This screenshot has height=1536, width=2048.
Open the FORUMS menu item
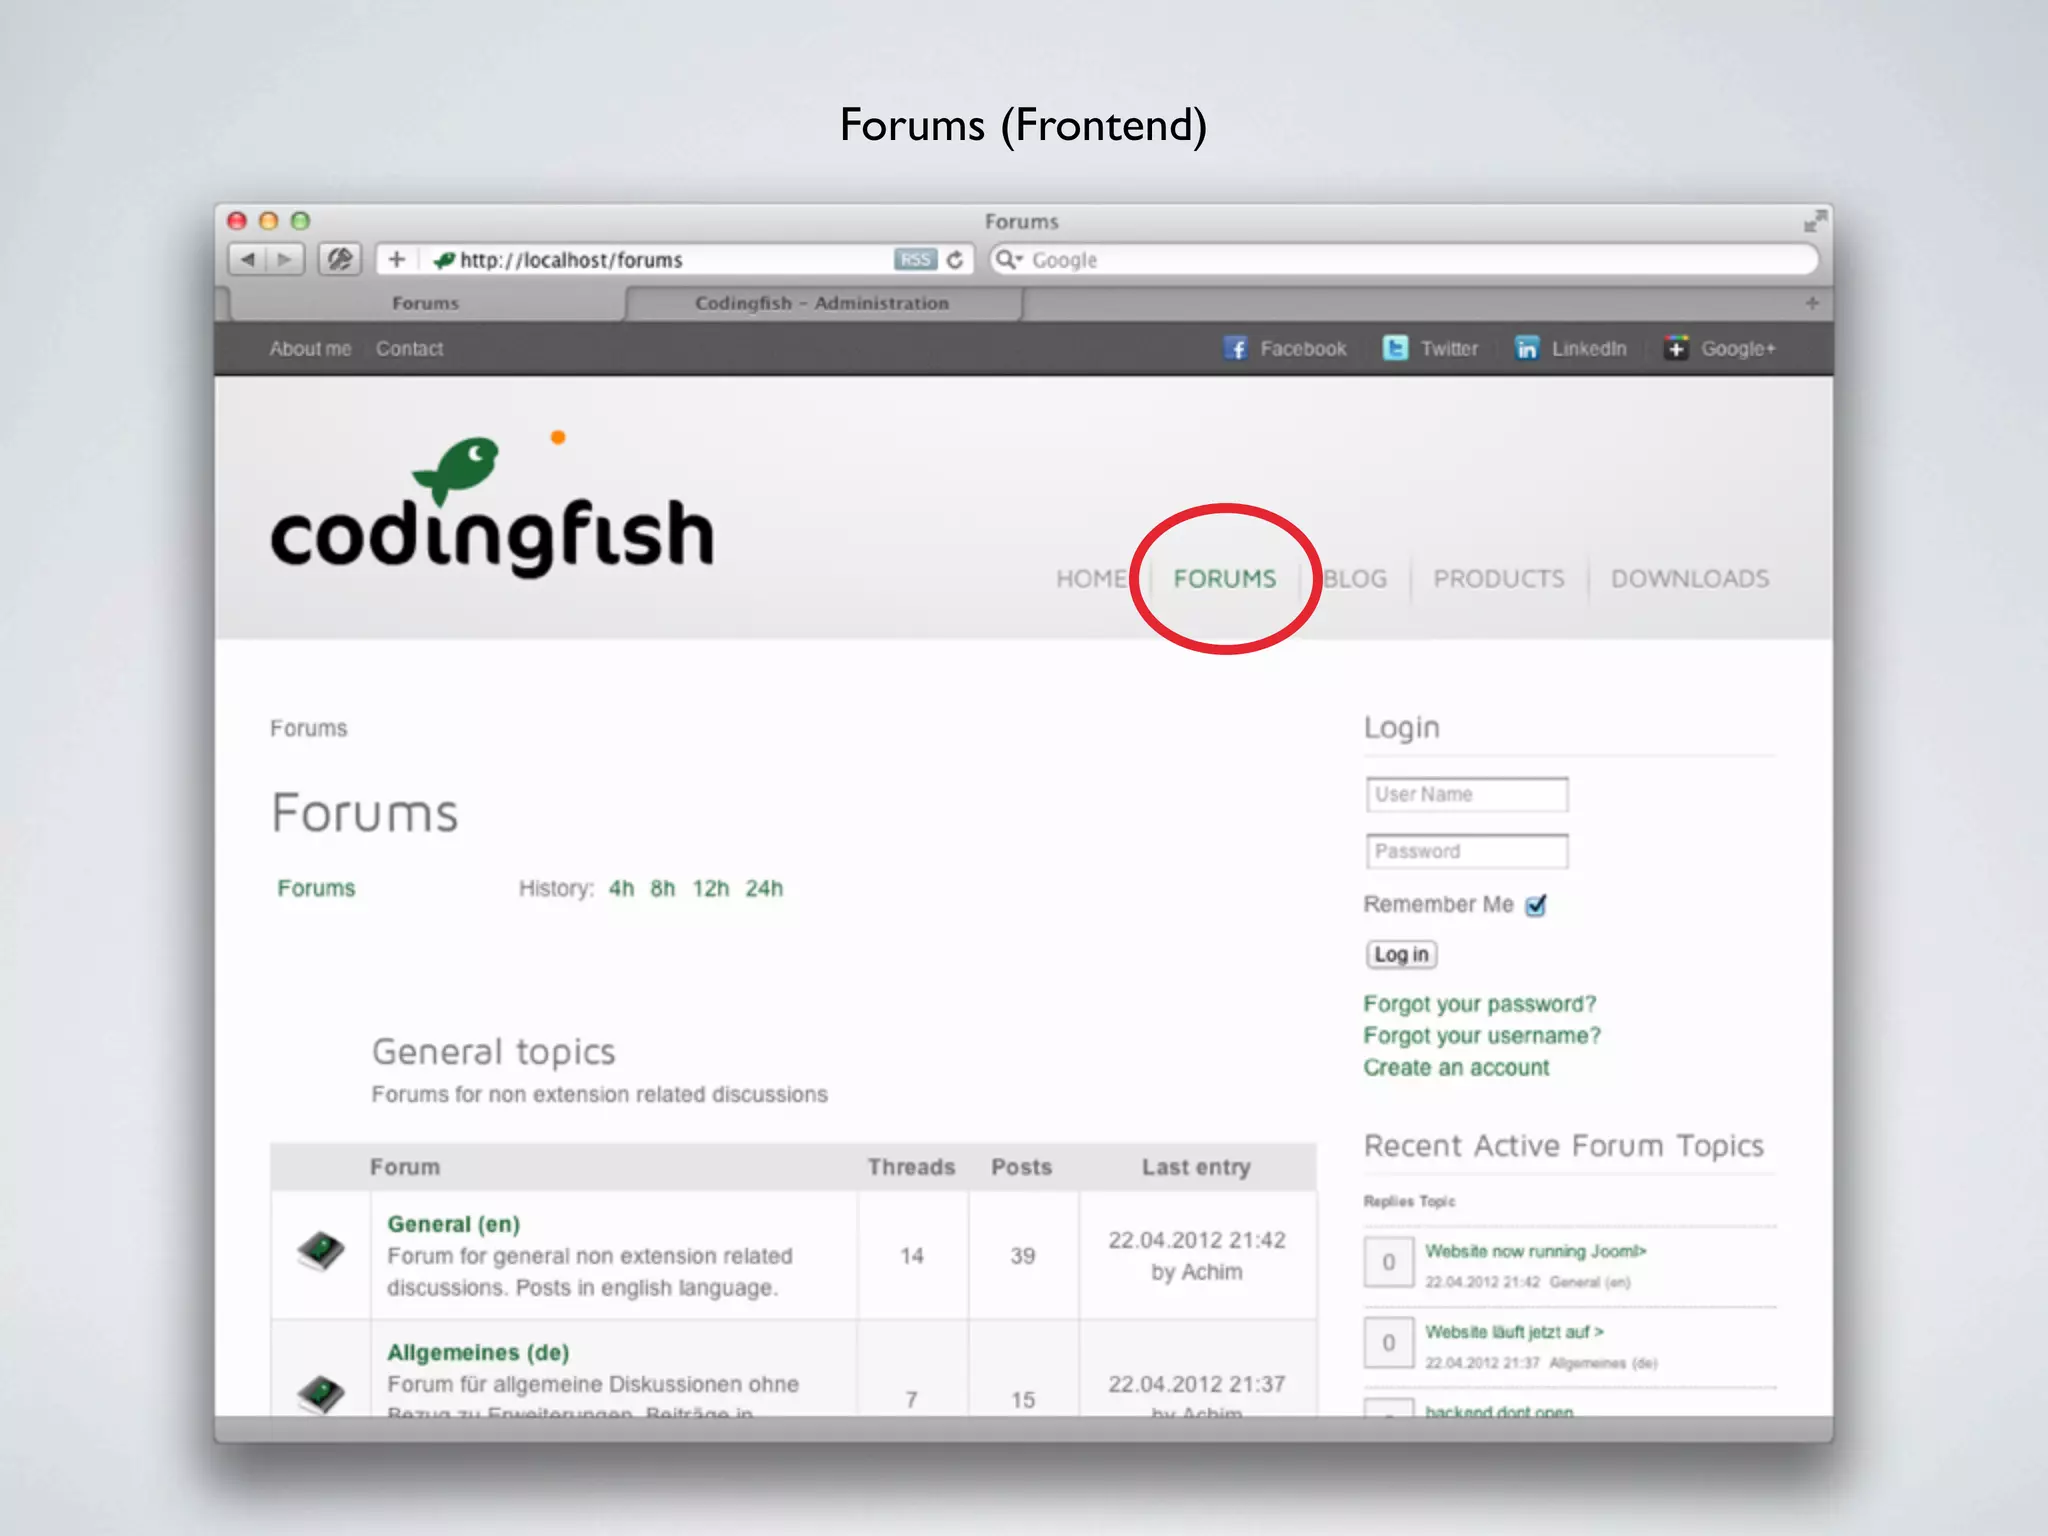tap(1225, 579)
